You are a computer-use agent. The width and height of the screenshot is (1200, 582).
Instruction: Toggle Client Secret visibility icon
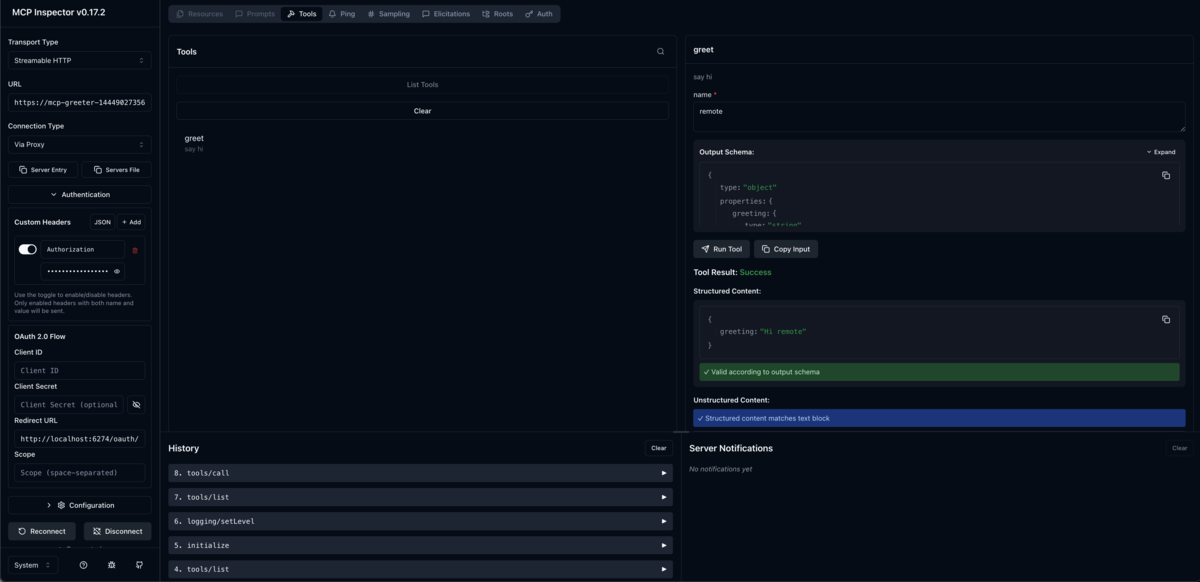(137, 405)
